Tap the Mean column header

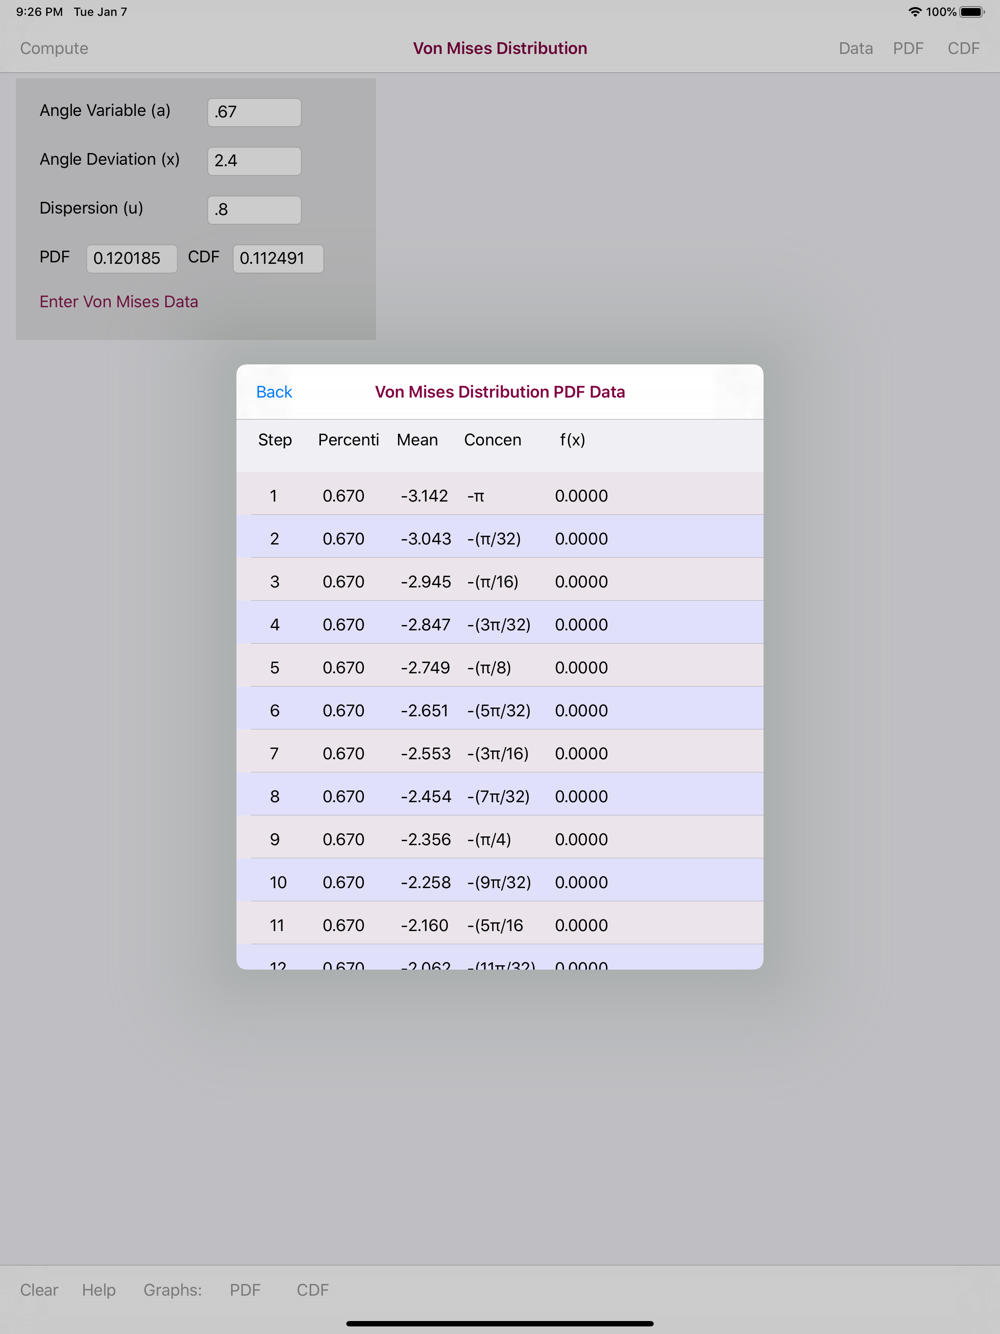click(417, 440)
